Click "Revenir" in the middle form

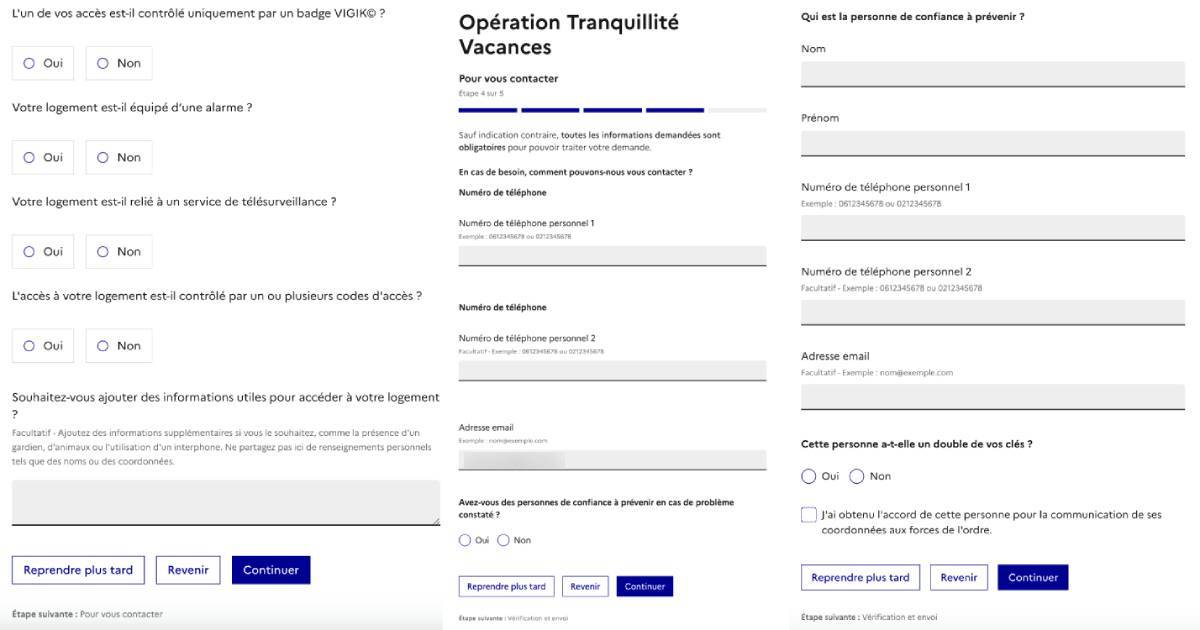point(585,586)
